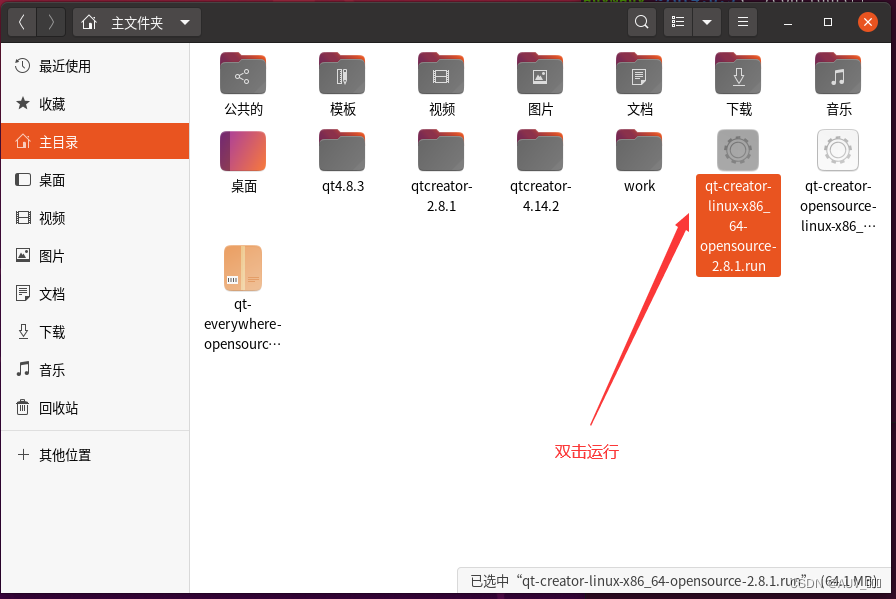896x599 pixels.
Task: Select the 桌面 gradient folder icon
Action: click(x=243, y=151)
